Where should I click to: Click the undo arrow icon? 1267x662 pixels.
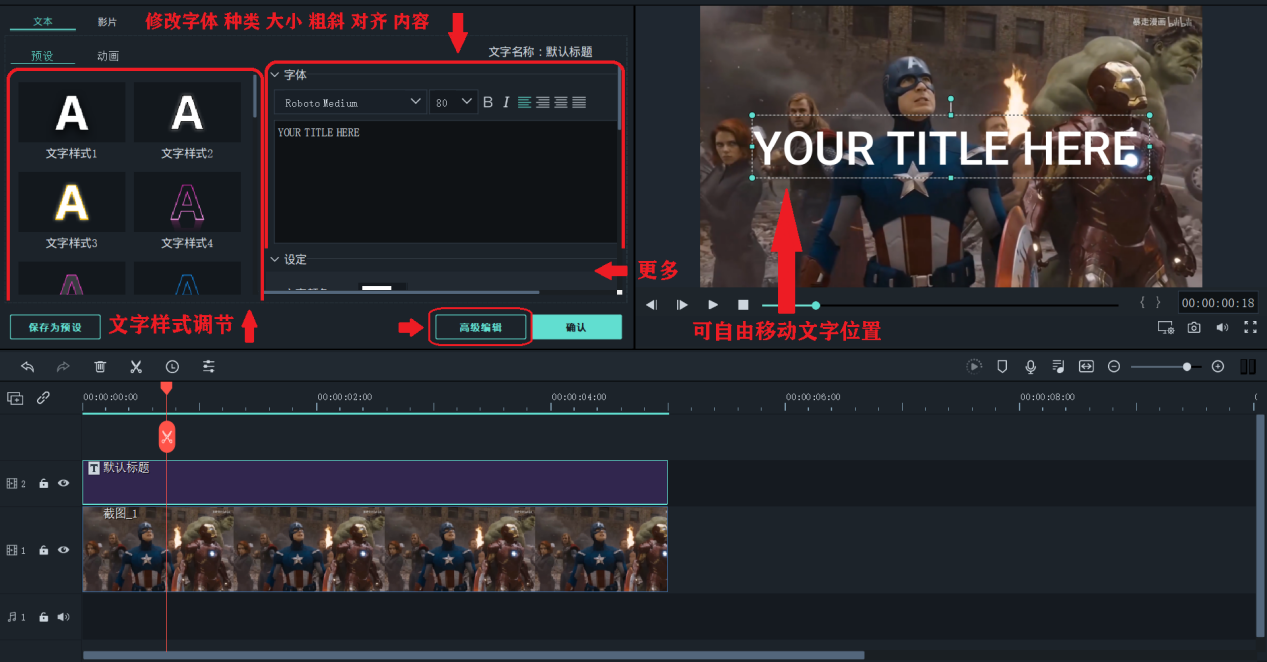[x=27, y=367]
